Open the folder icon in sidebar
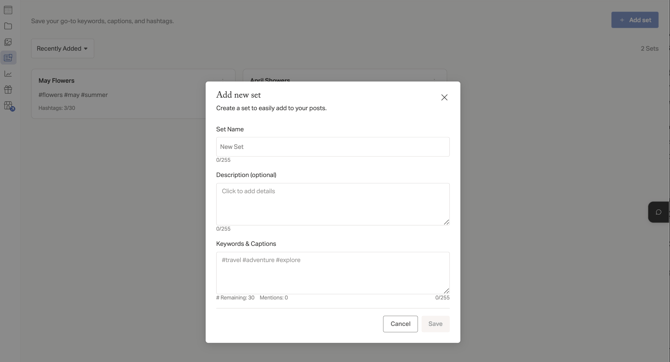Viewport: 670px width, 362px height. tap(8, 26)
